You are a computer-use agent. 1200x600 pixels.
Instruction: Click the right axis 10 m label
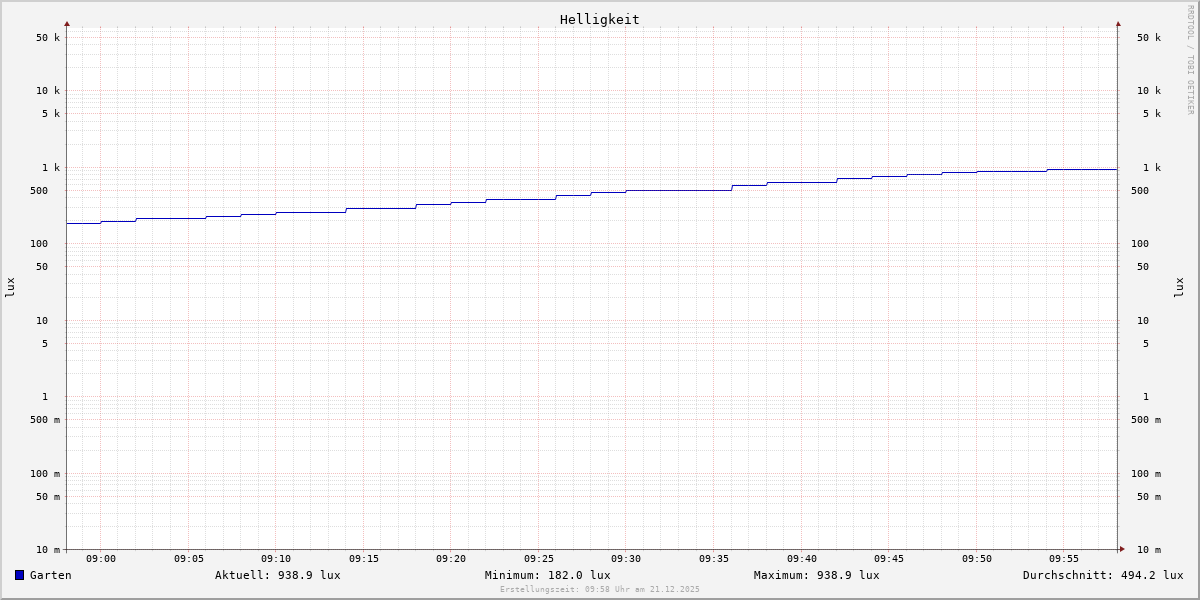[x=1149, y=550]
